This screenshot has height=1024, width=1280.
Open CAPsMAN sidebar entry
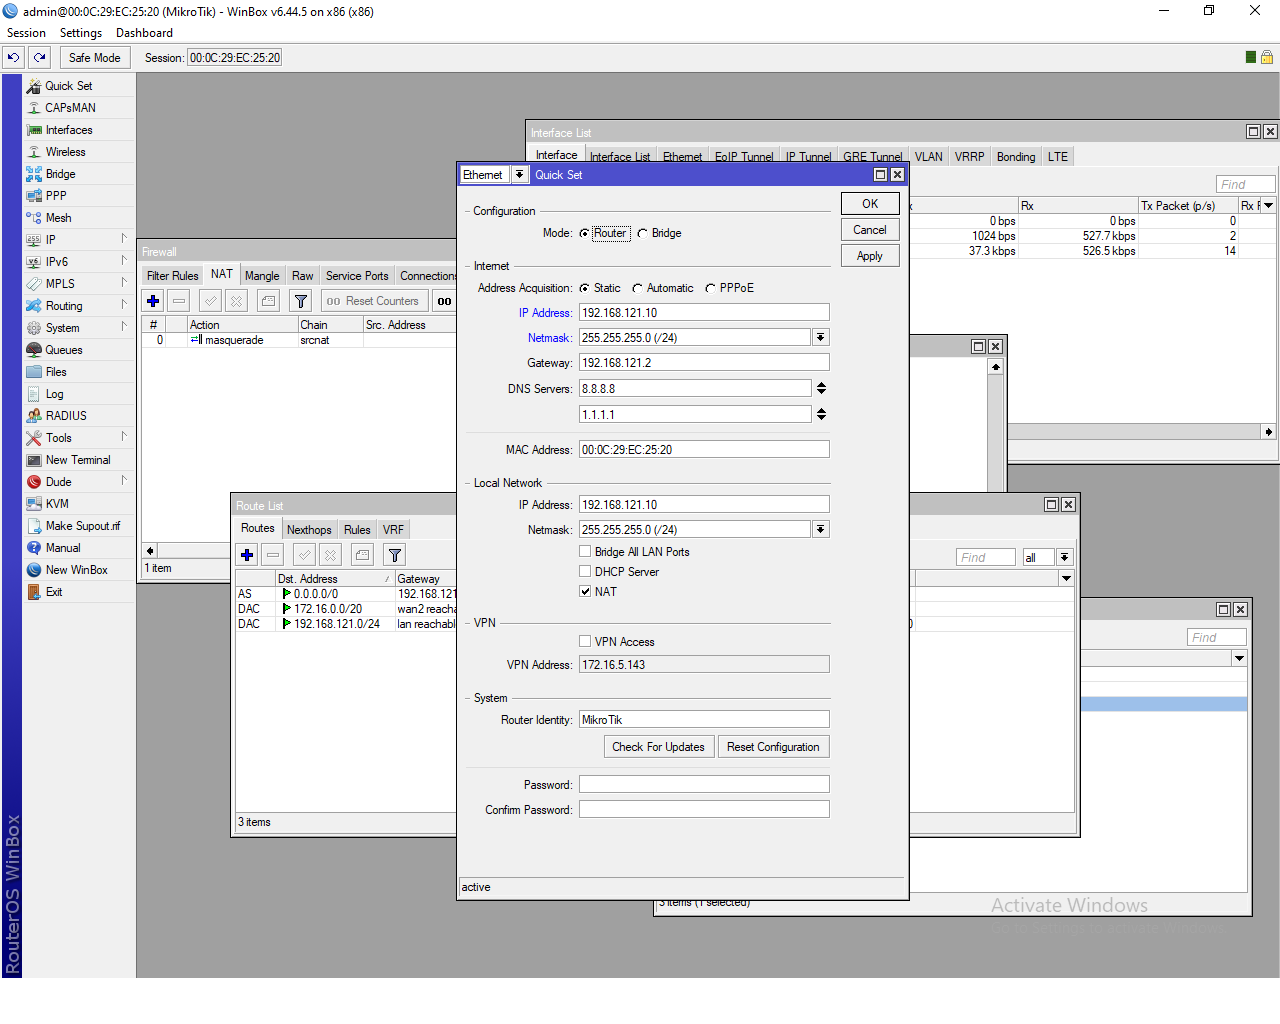click(x=70, y=108)
